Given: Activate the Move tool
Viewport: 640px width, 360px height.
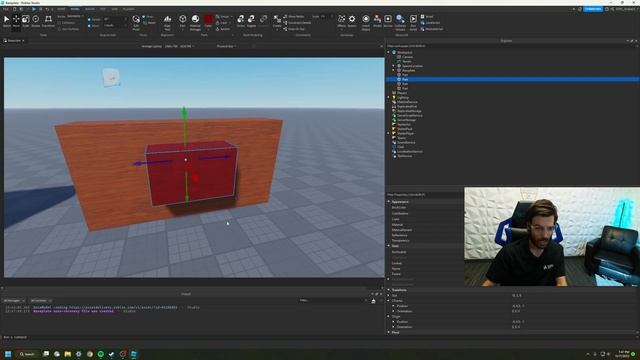Looking at the screenshot, I should (16, 21).
